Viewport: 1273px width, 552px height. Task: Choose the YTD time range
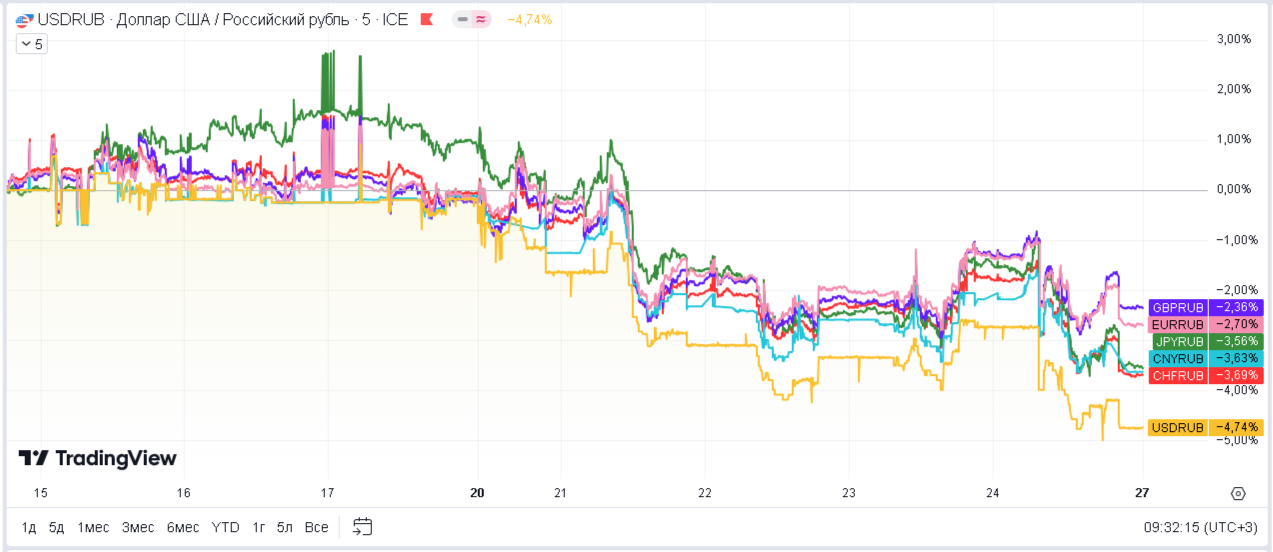[x=225, y=527]
